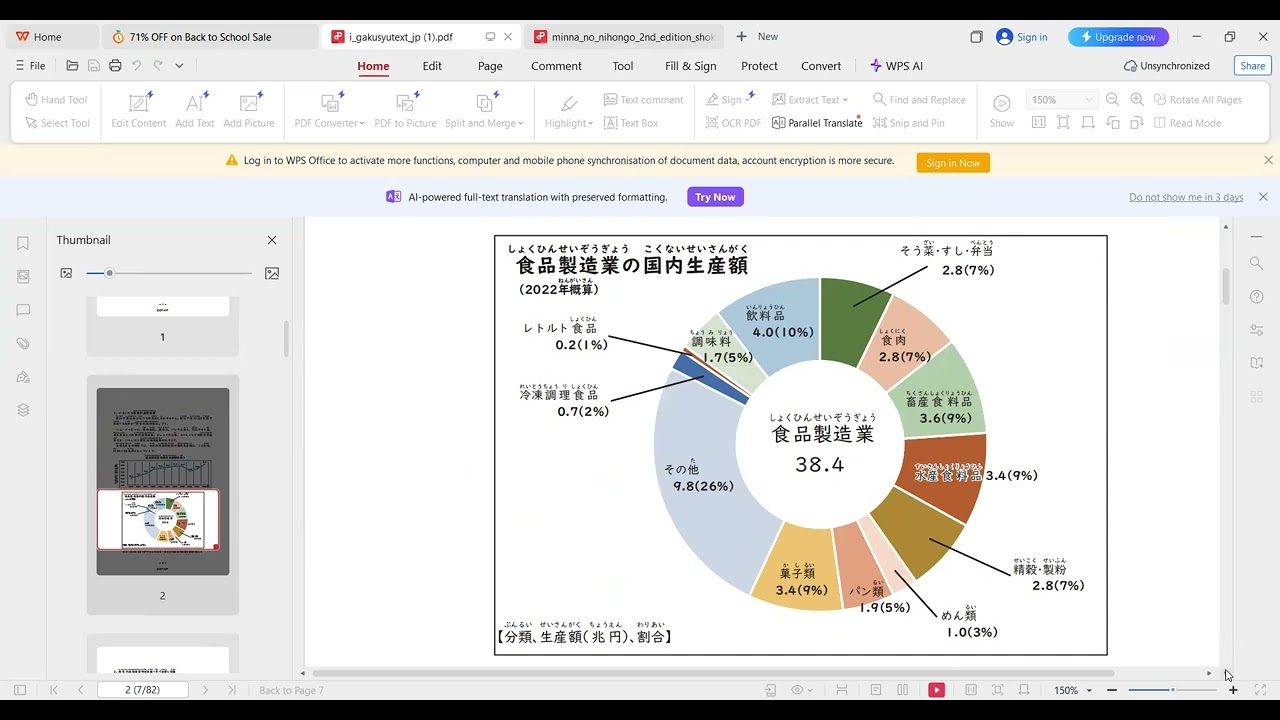
Task: Click Sign in at the top
Action: [1022, 37]
